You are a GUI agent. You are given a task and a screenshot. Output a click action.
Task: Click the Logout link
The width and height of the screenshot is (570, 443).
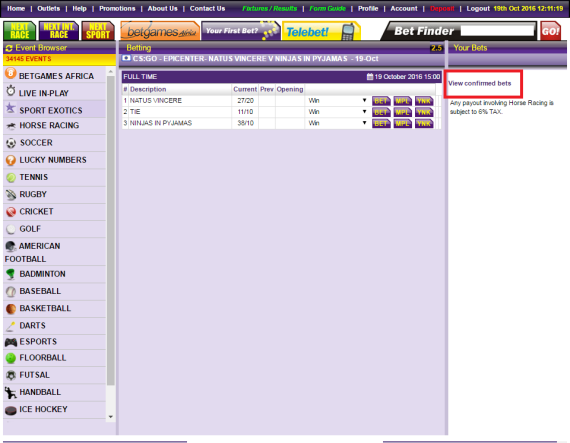478,8
